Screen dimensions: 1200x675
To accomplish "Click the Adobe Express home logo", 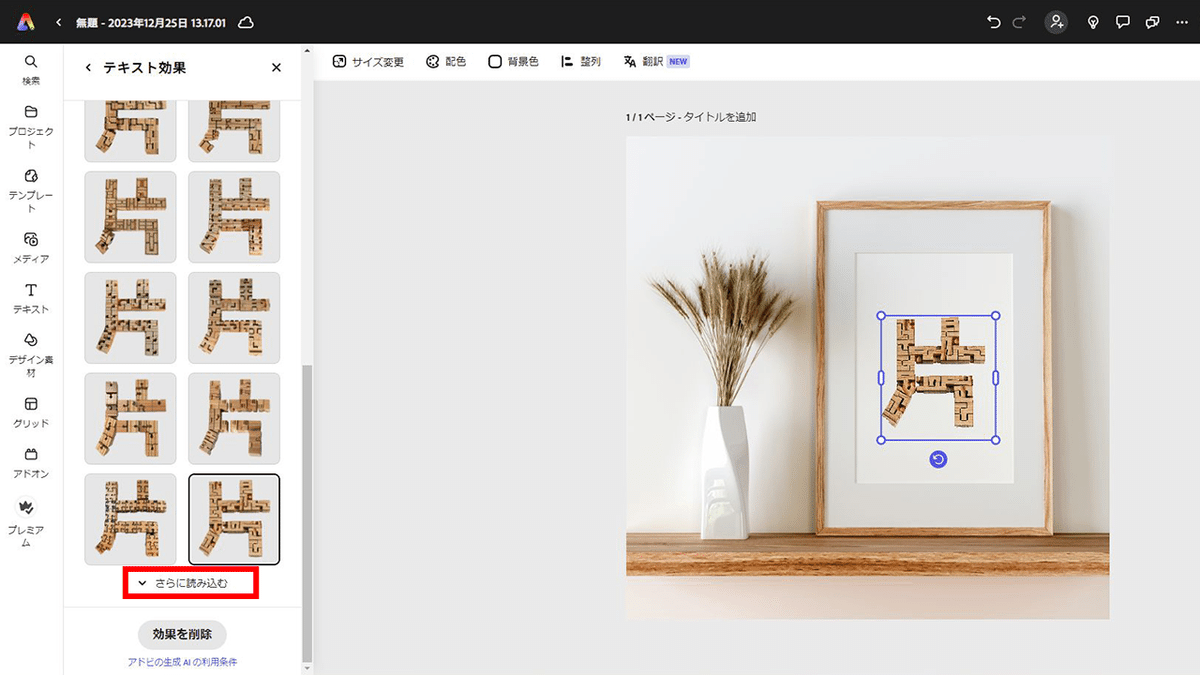I will (x=27, y=22).
